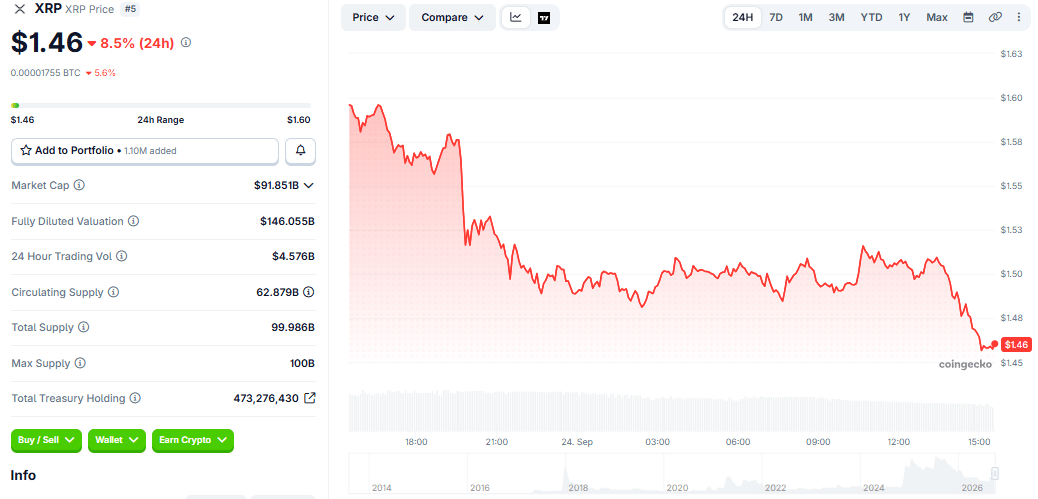Screen dimensions: 1038x499
Task: Click the 0.00001755 BTC price text
Action: pos(46,73)
